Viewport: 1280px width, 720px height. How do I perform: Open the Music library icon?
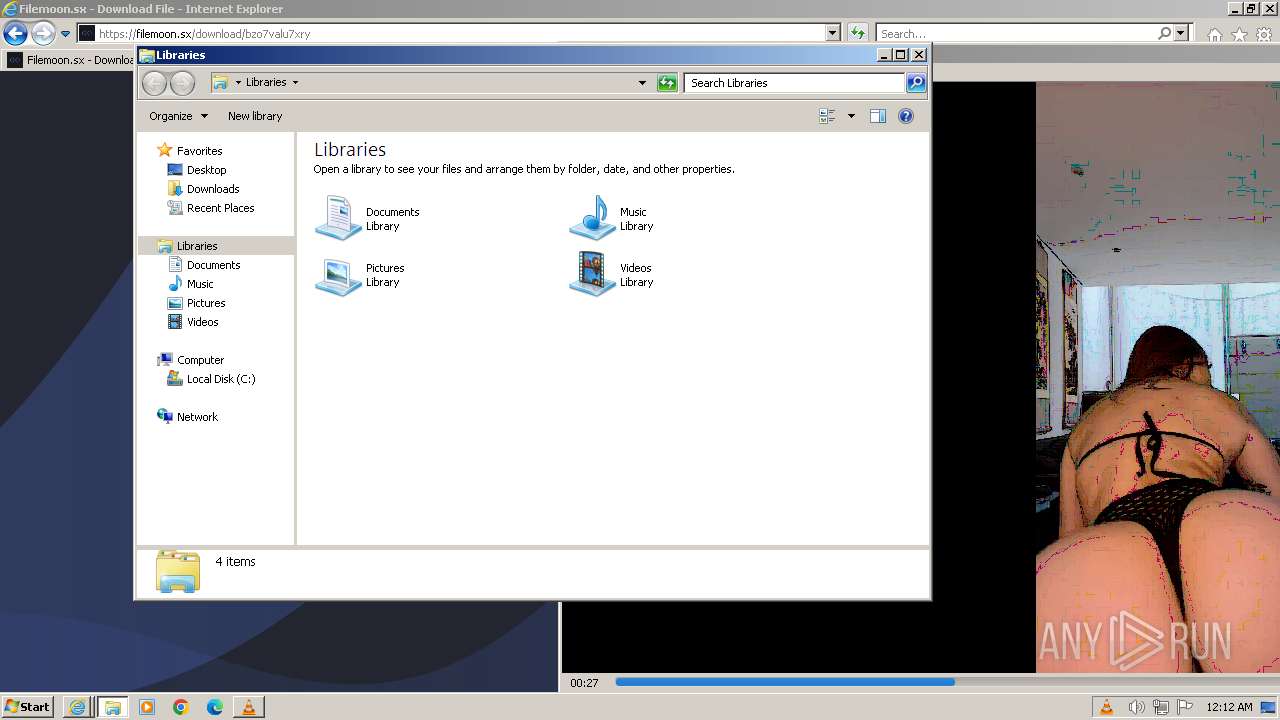pos(592,218)
